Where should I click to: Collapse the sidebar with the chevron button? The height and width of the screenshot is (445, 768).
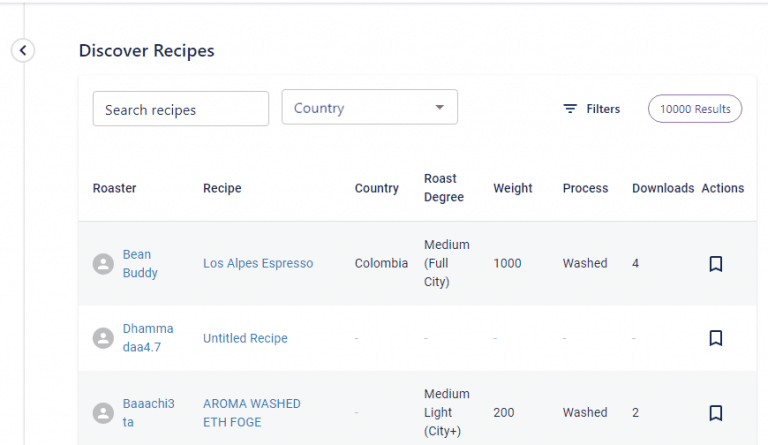tap(23, 50)
